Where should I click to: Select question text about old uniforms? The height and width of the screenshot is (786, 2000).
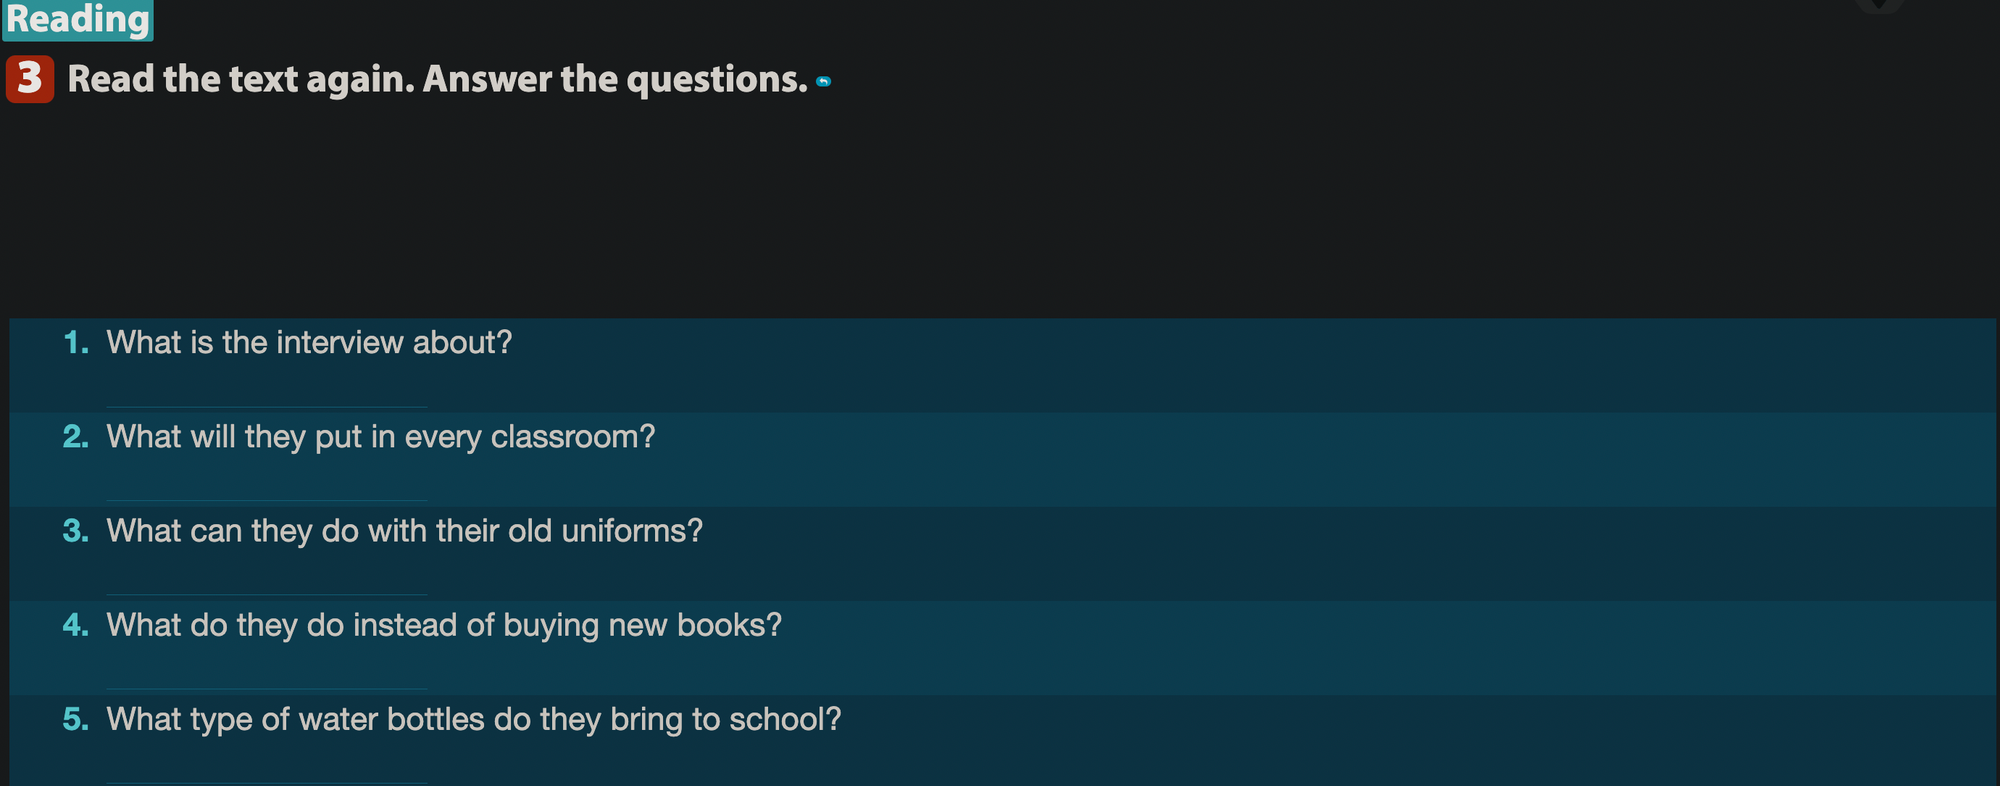click(404, 531)
